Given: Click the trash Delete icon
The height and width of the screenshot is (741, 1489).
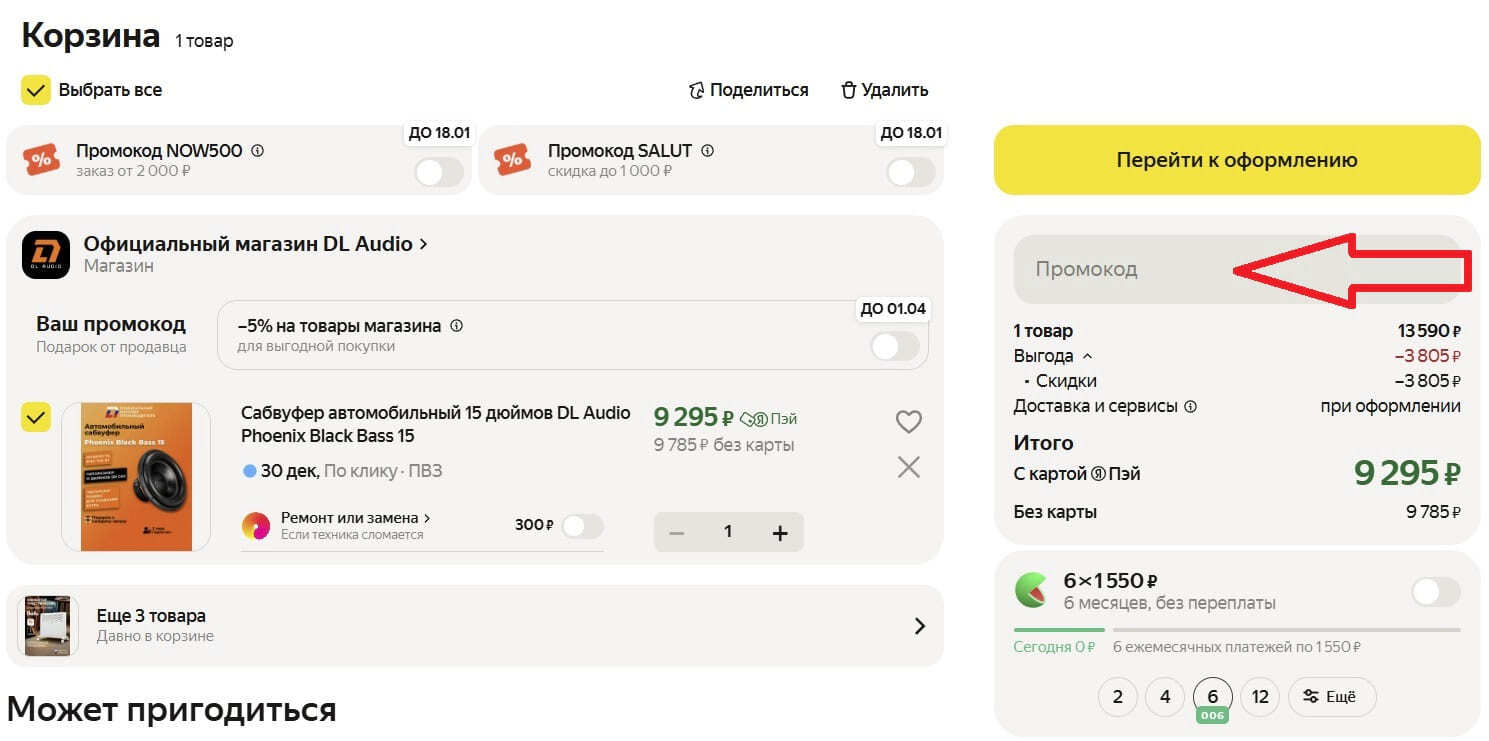Looking at the screenshot, I should click(x=849, y=90).
